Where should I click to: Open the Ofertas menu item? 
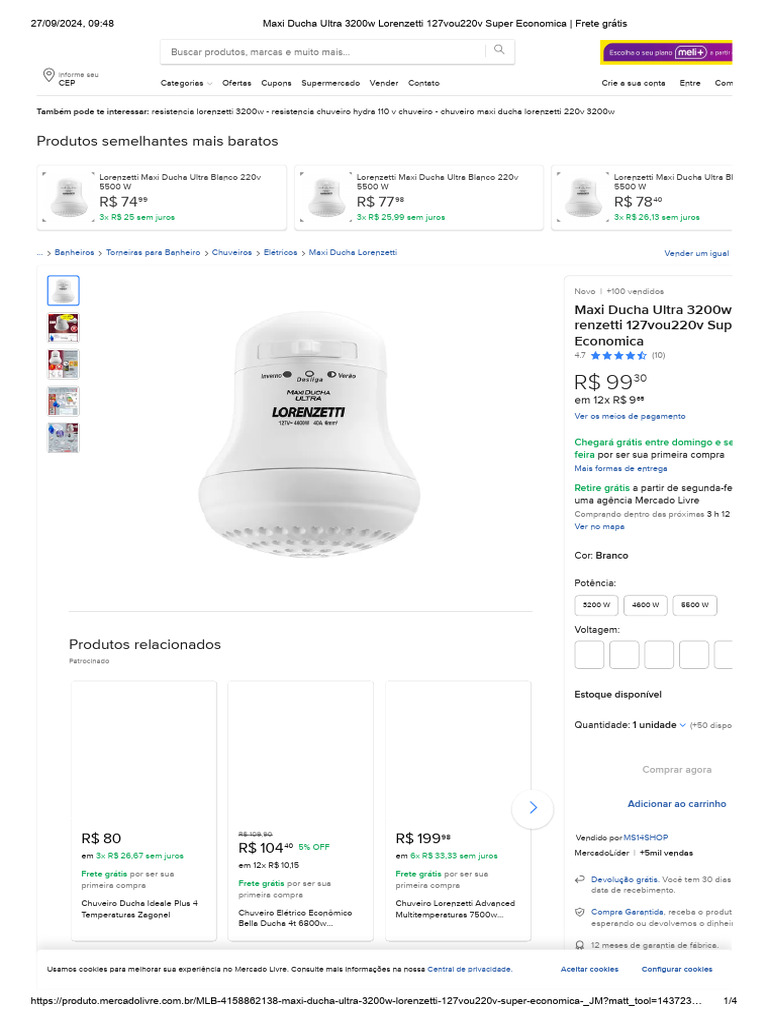click(237, 83)
